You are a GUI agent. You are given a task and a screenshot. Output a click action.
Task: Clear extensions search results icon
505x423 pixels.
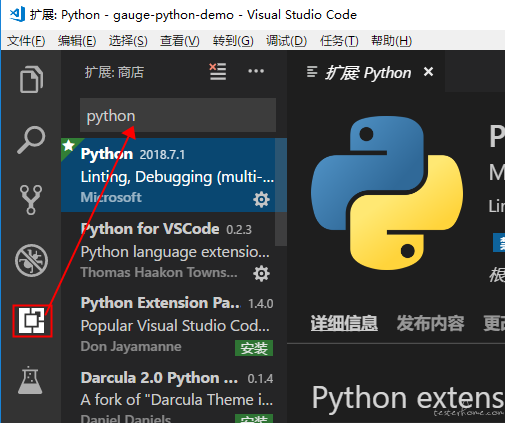coord(218,71)
